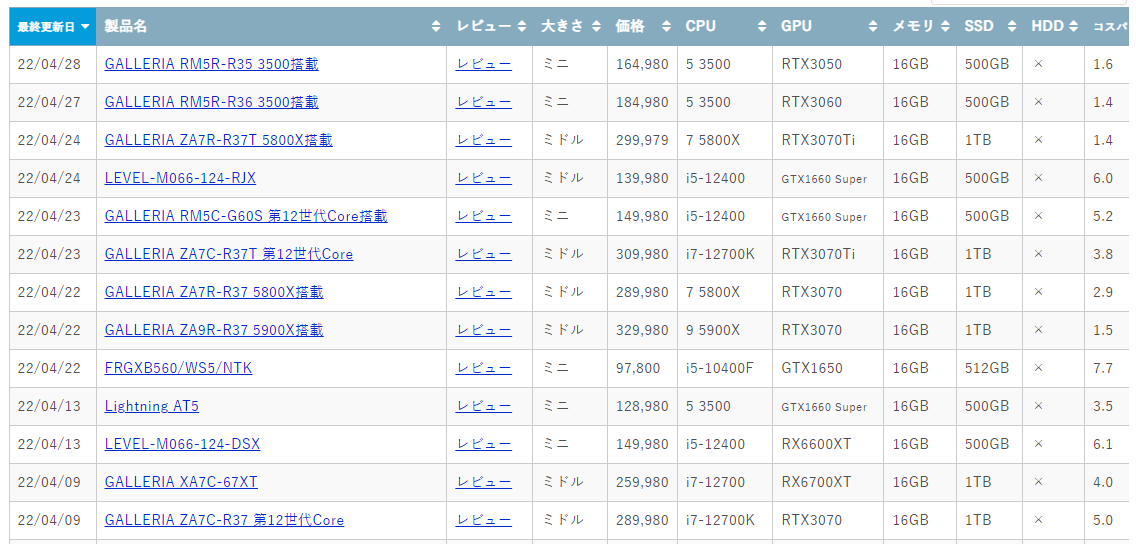
Task: Select price cell 164,980
Action: pyautogui.click(x=642, y=64)
